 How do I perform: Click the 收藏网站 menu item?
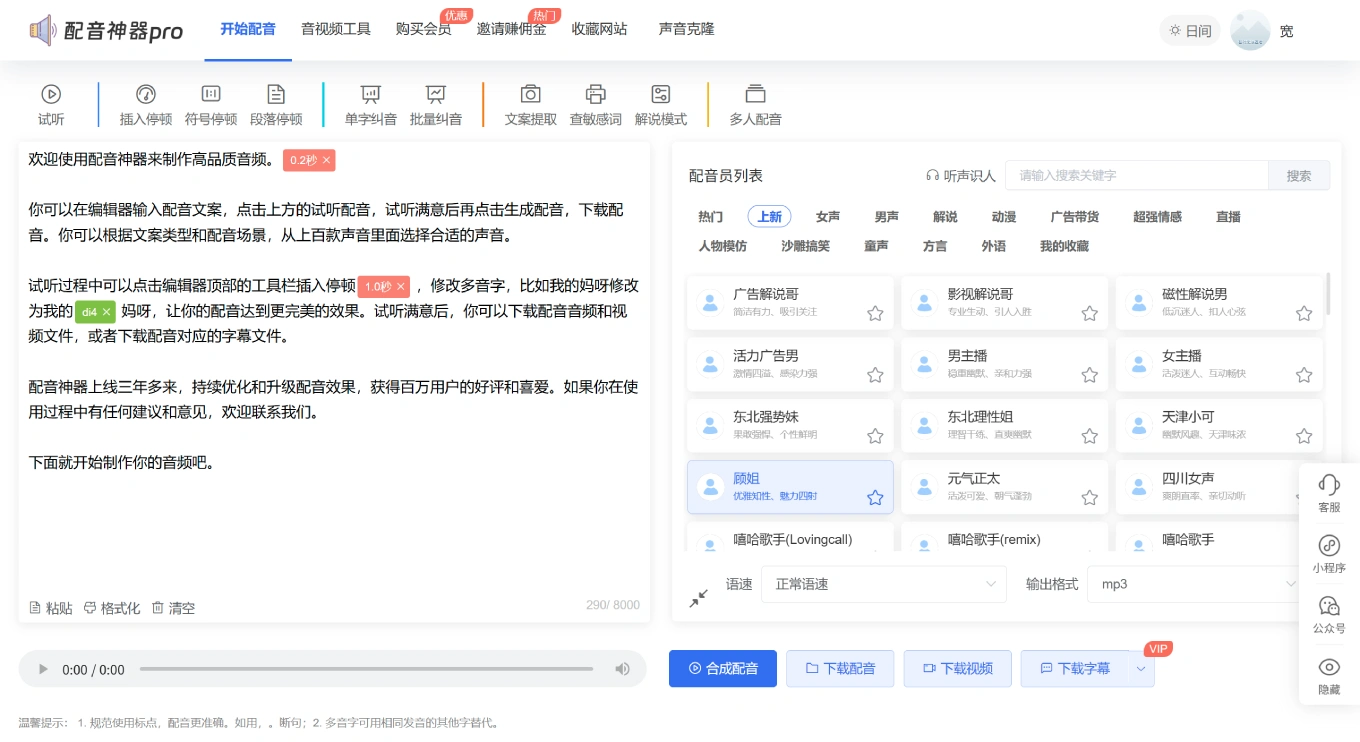(x=599, y=29)
